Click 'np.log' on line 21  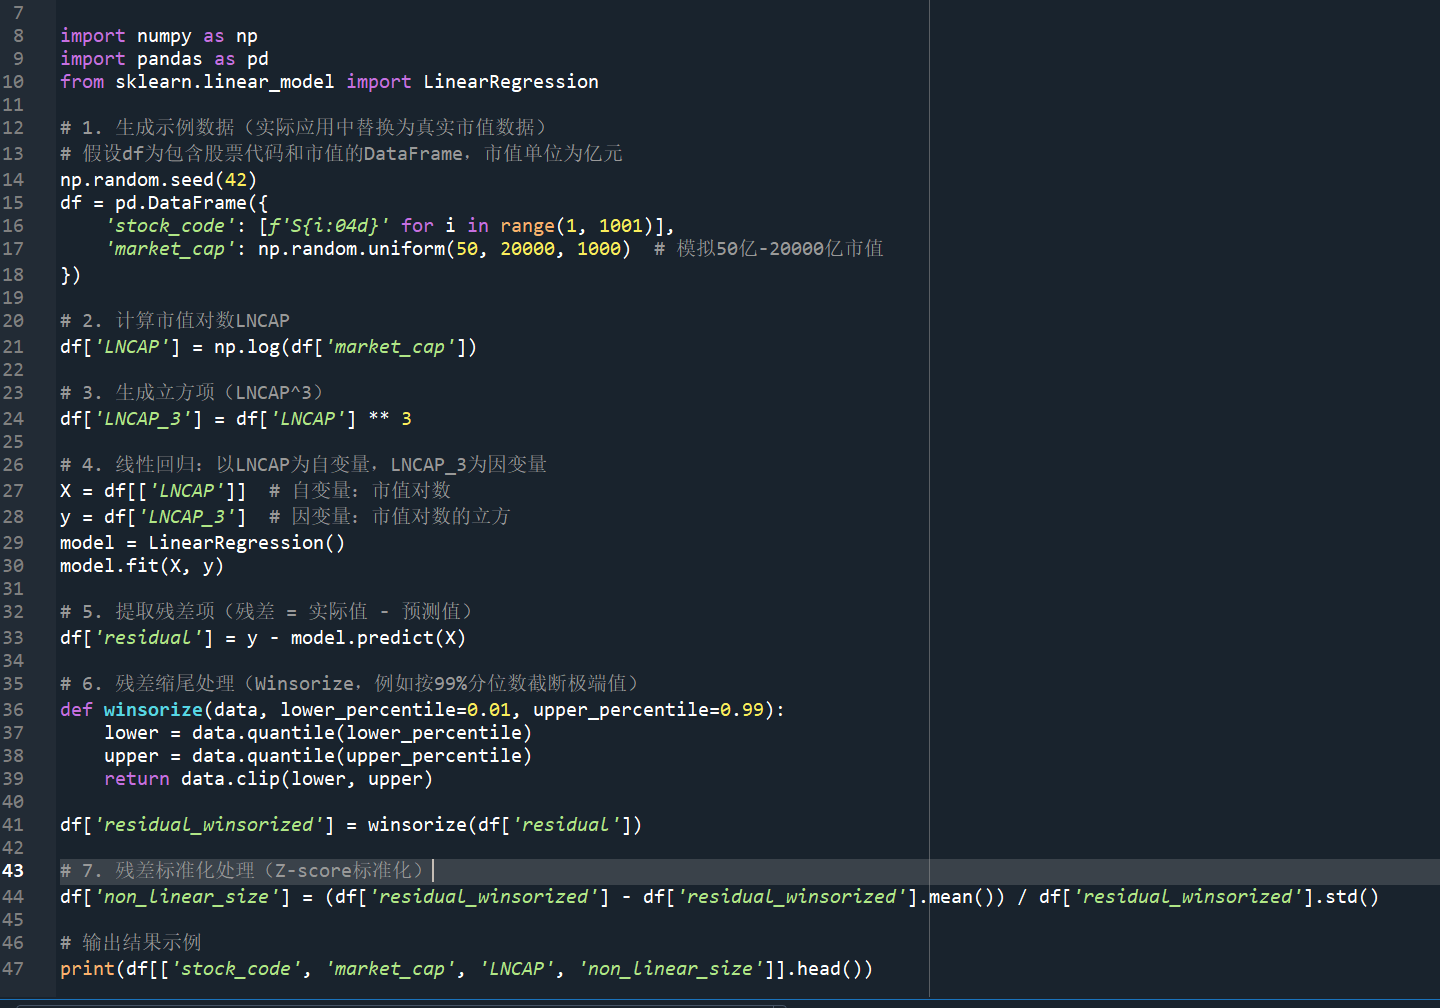pos(247,347)
